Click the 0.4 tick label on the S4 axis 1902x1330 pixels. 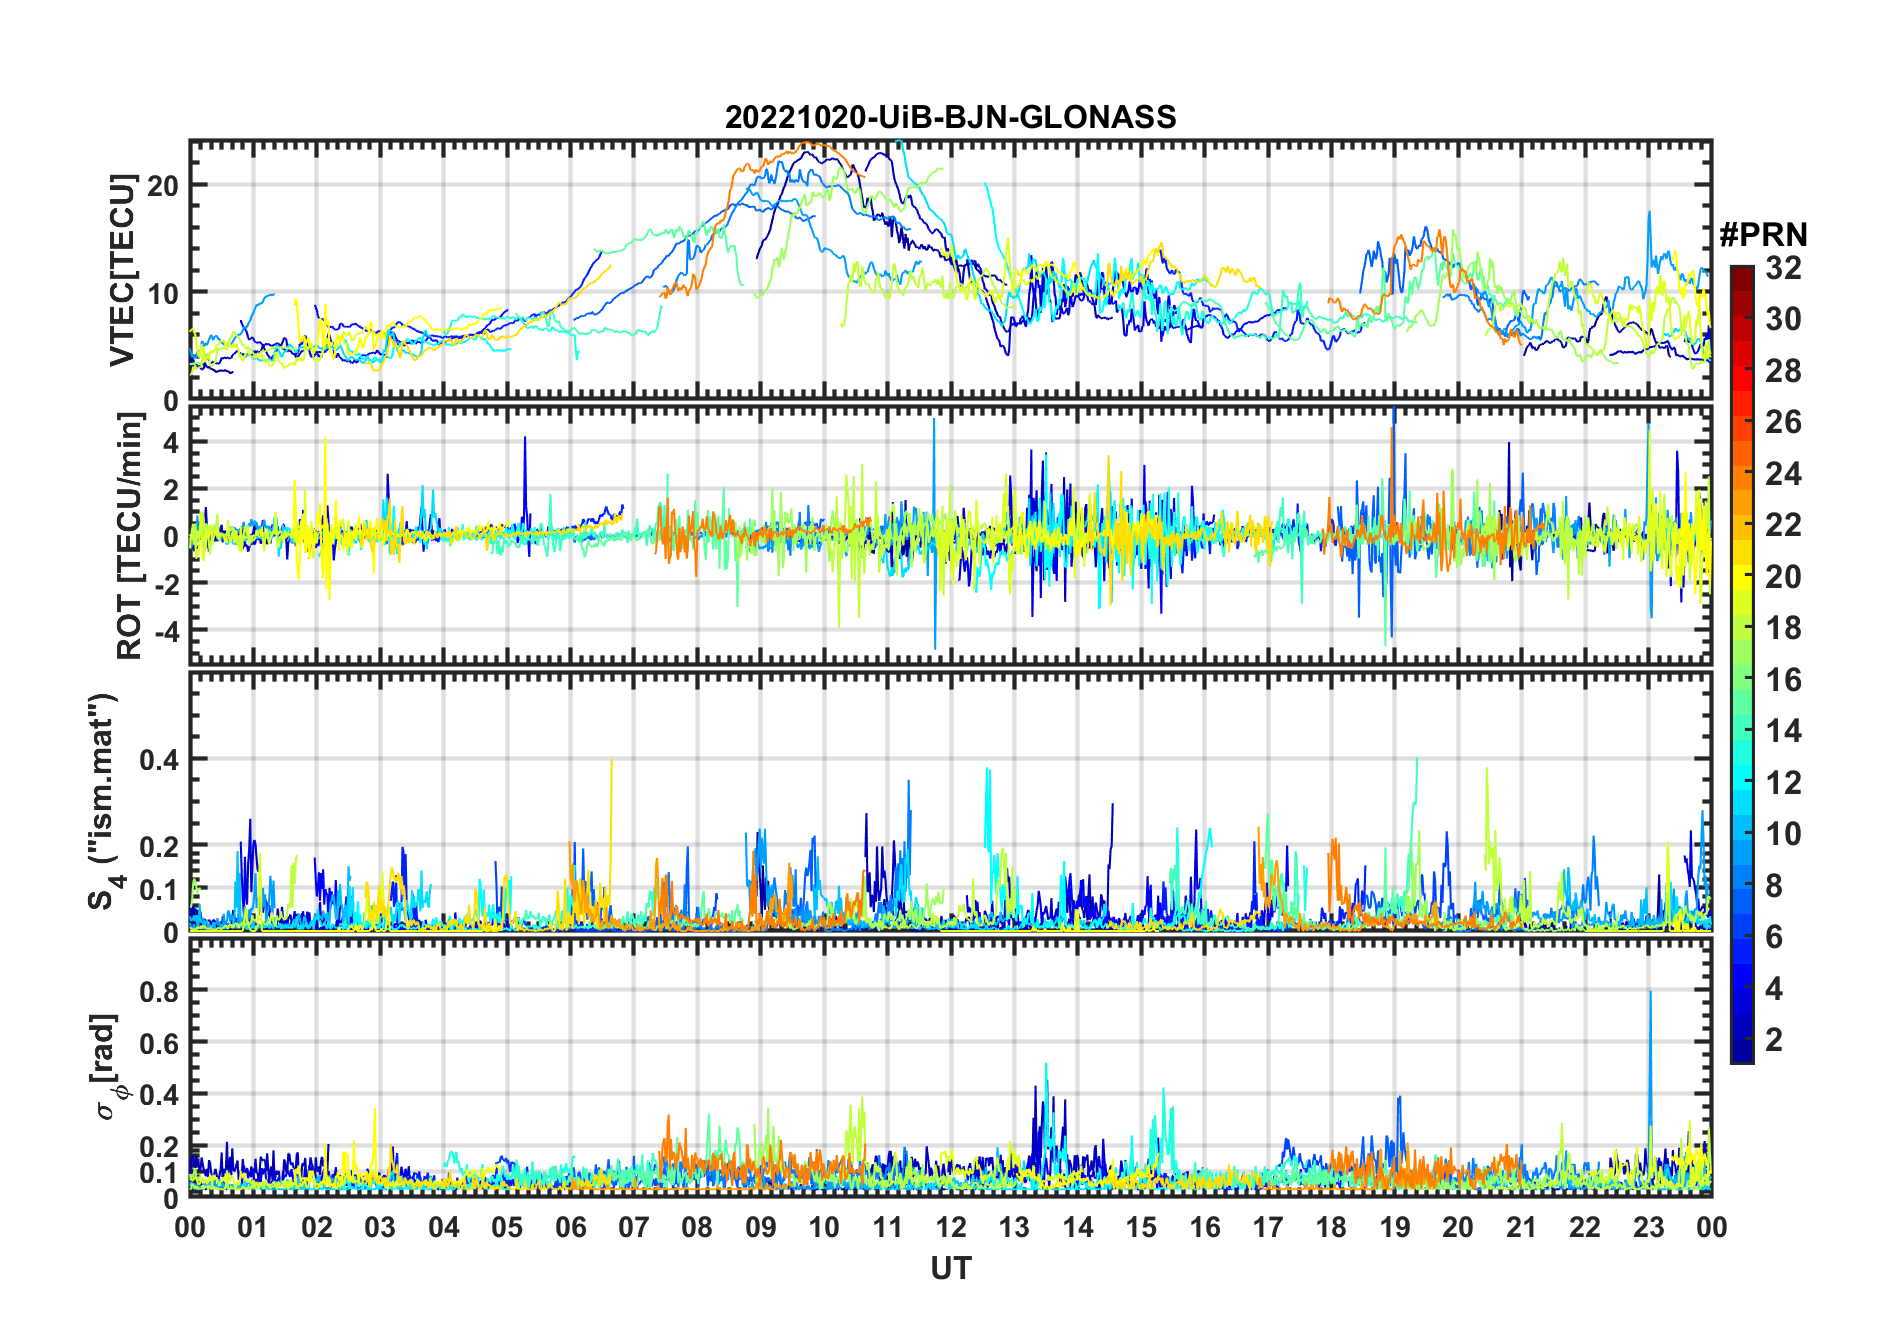point(159,760)
